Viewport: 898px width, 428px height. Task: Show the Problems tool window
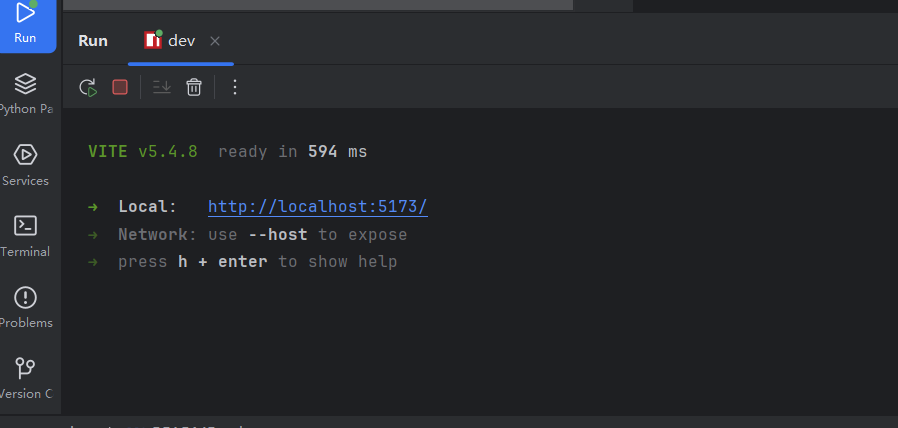[x=25, y=307]
